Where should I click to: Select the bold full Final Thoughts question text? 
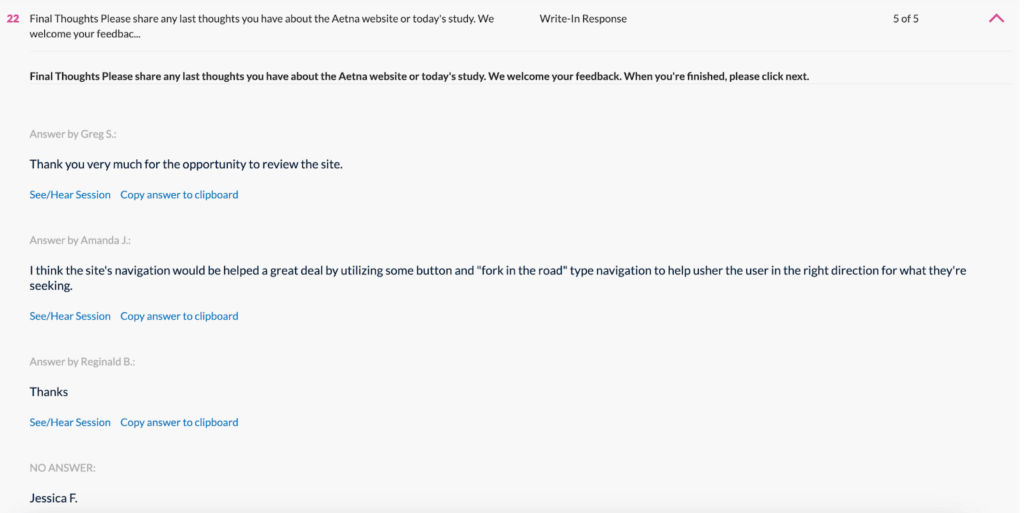pos(419,77)
